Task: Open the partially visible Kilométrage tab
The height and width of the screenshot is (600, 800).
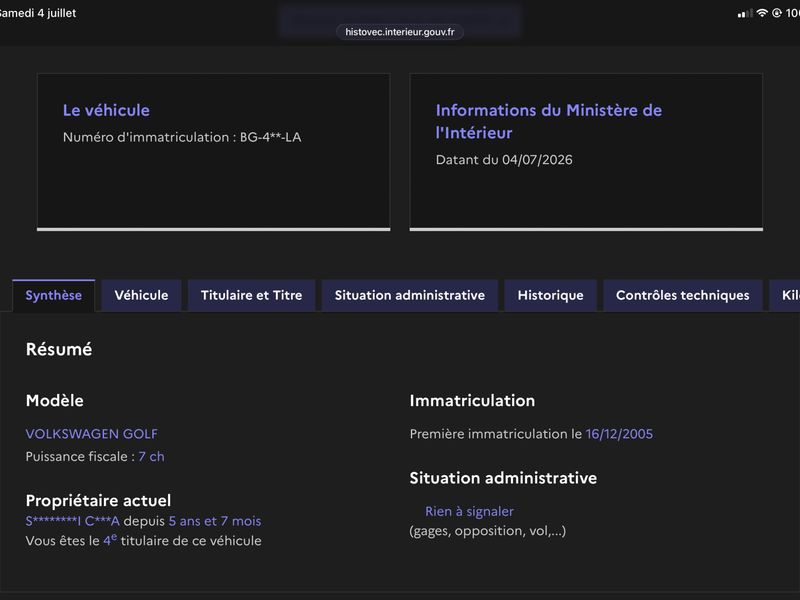Action: 785,295
